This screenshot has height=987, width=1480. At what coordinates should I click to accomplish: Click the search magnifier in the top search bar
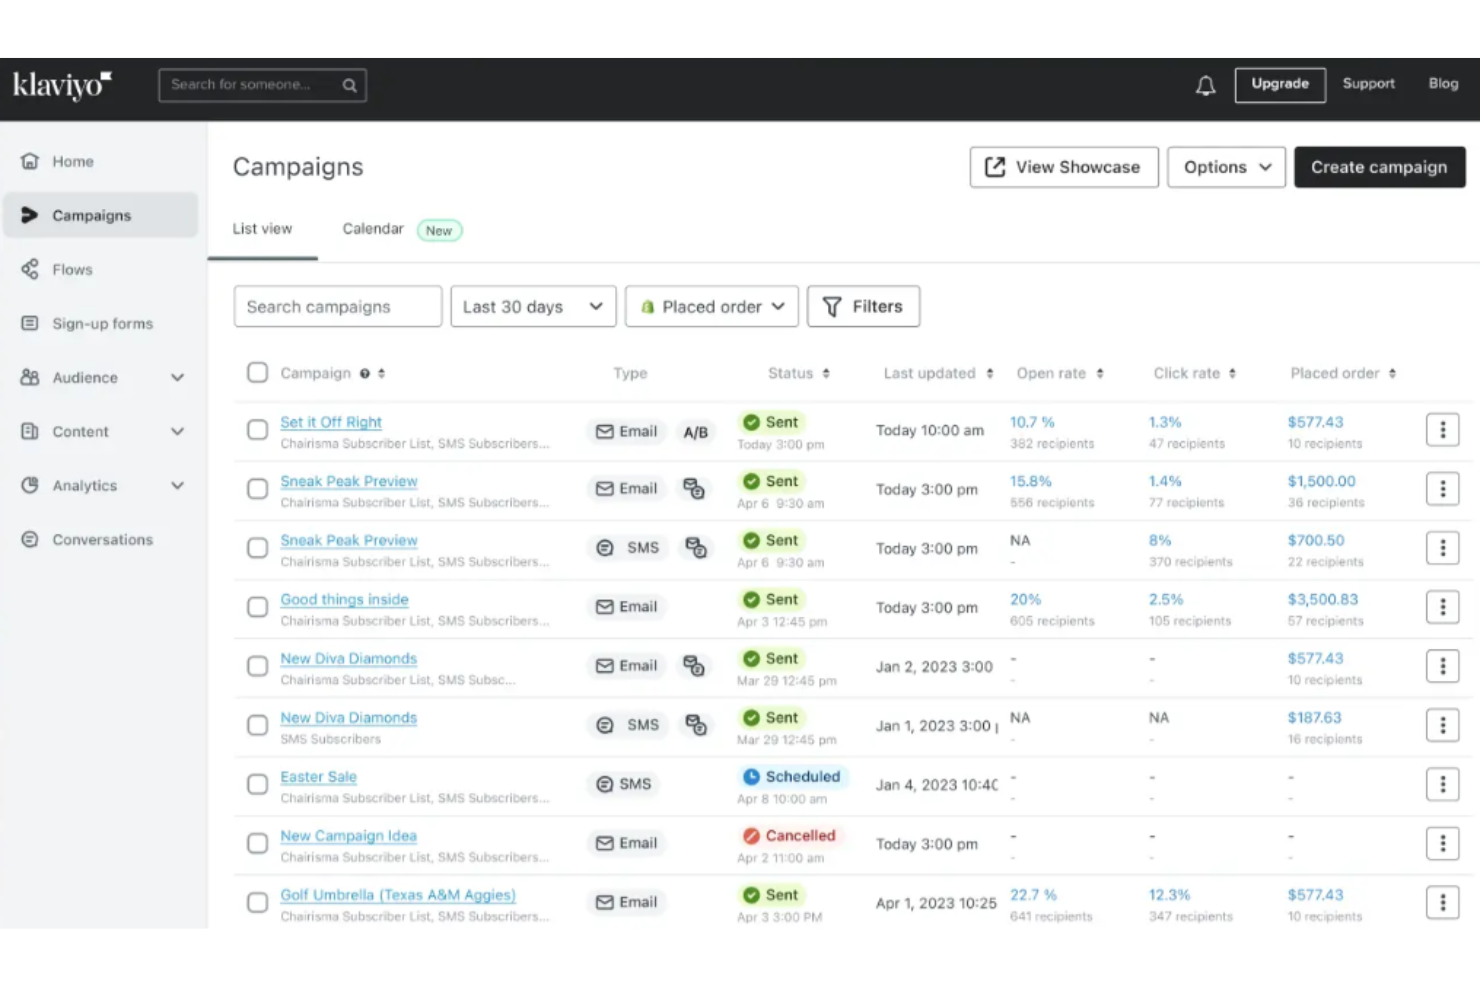point(349,85)
